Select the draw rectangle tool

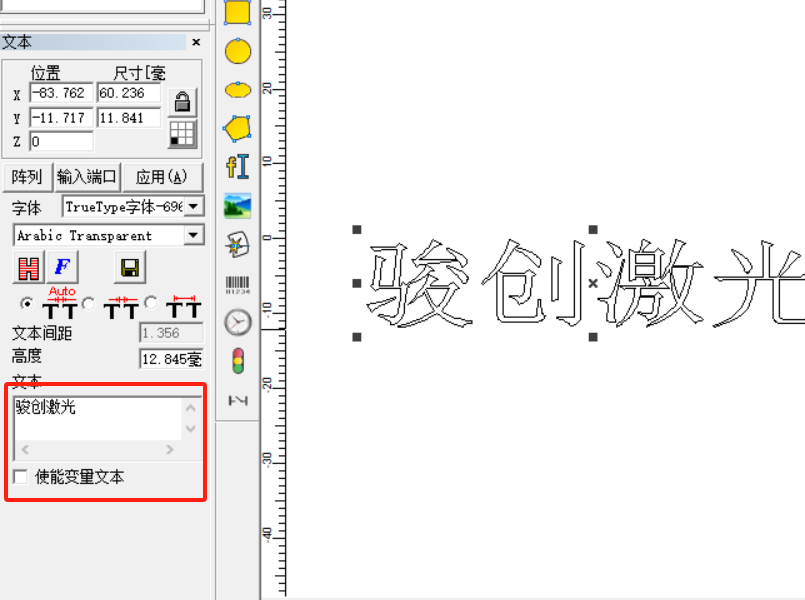point(238,12)
